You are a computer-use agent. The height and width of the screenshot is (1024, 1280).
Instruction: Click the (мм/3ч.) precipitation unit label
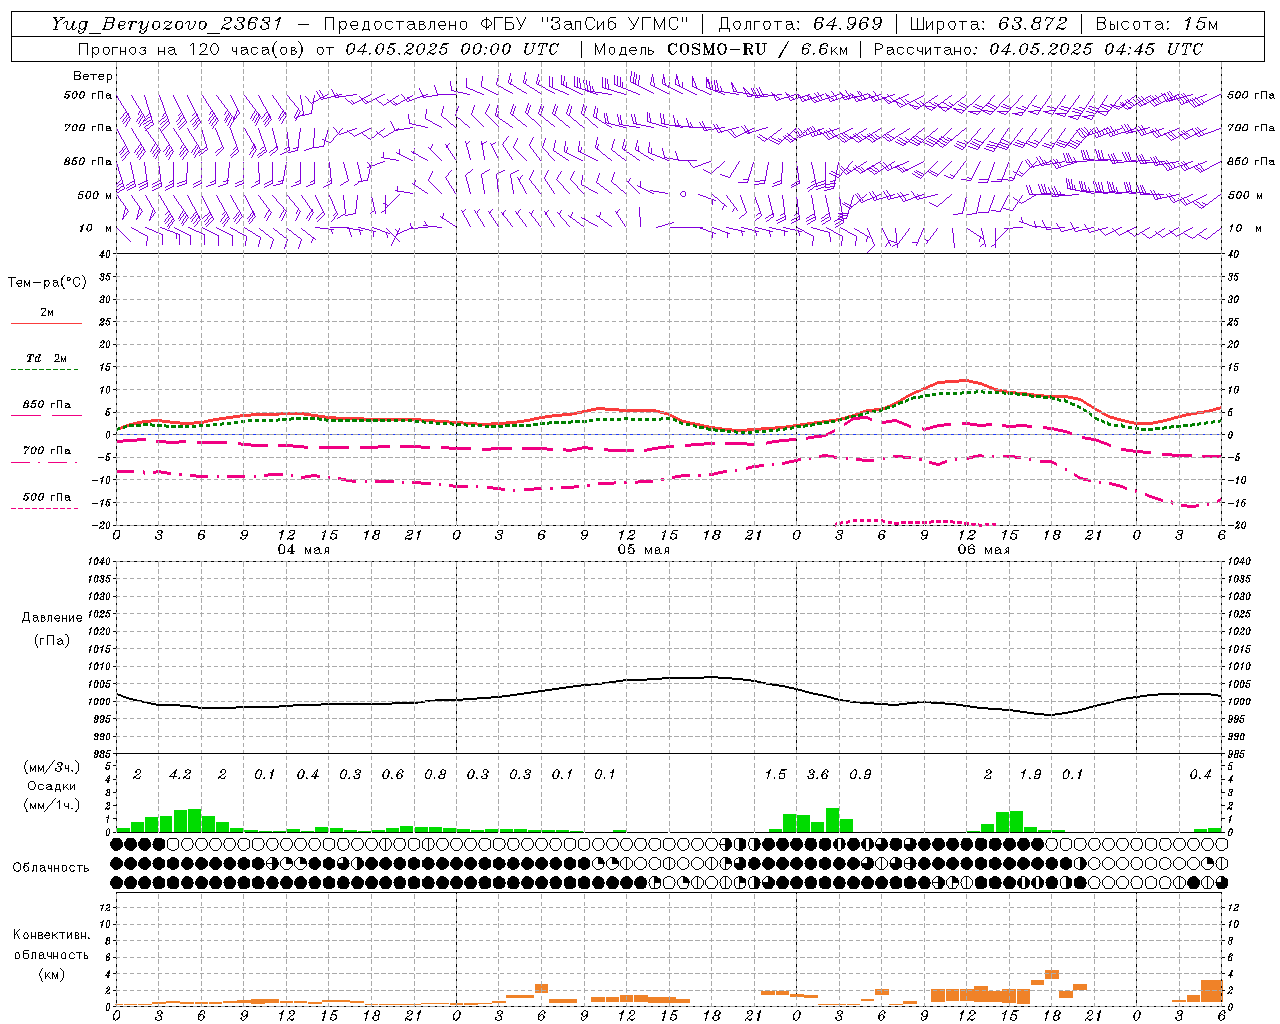pos(52,767)
